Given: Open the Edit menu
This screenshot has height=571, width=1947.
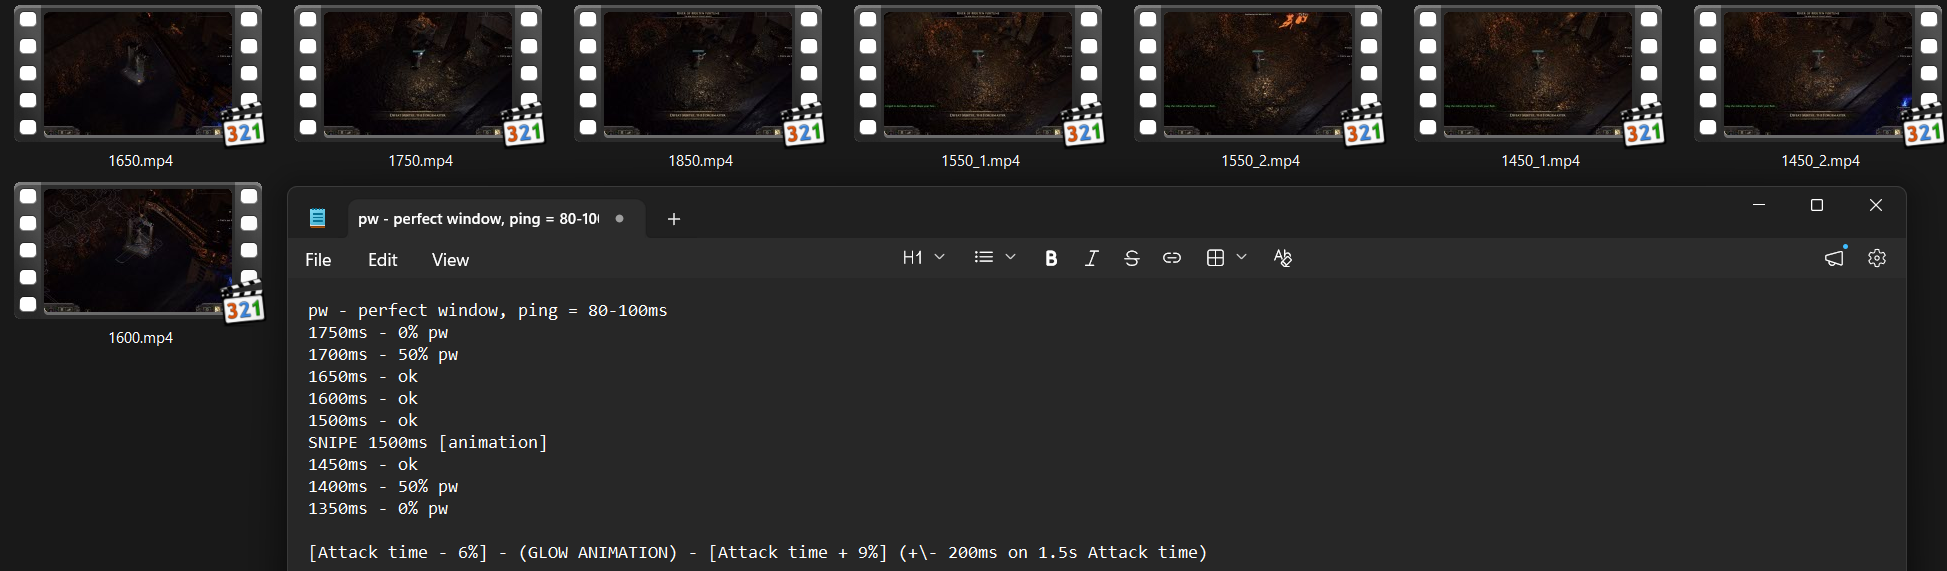Looking at the screenshot, I should point(382,260).
